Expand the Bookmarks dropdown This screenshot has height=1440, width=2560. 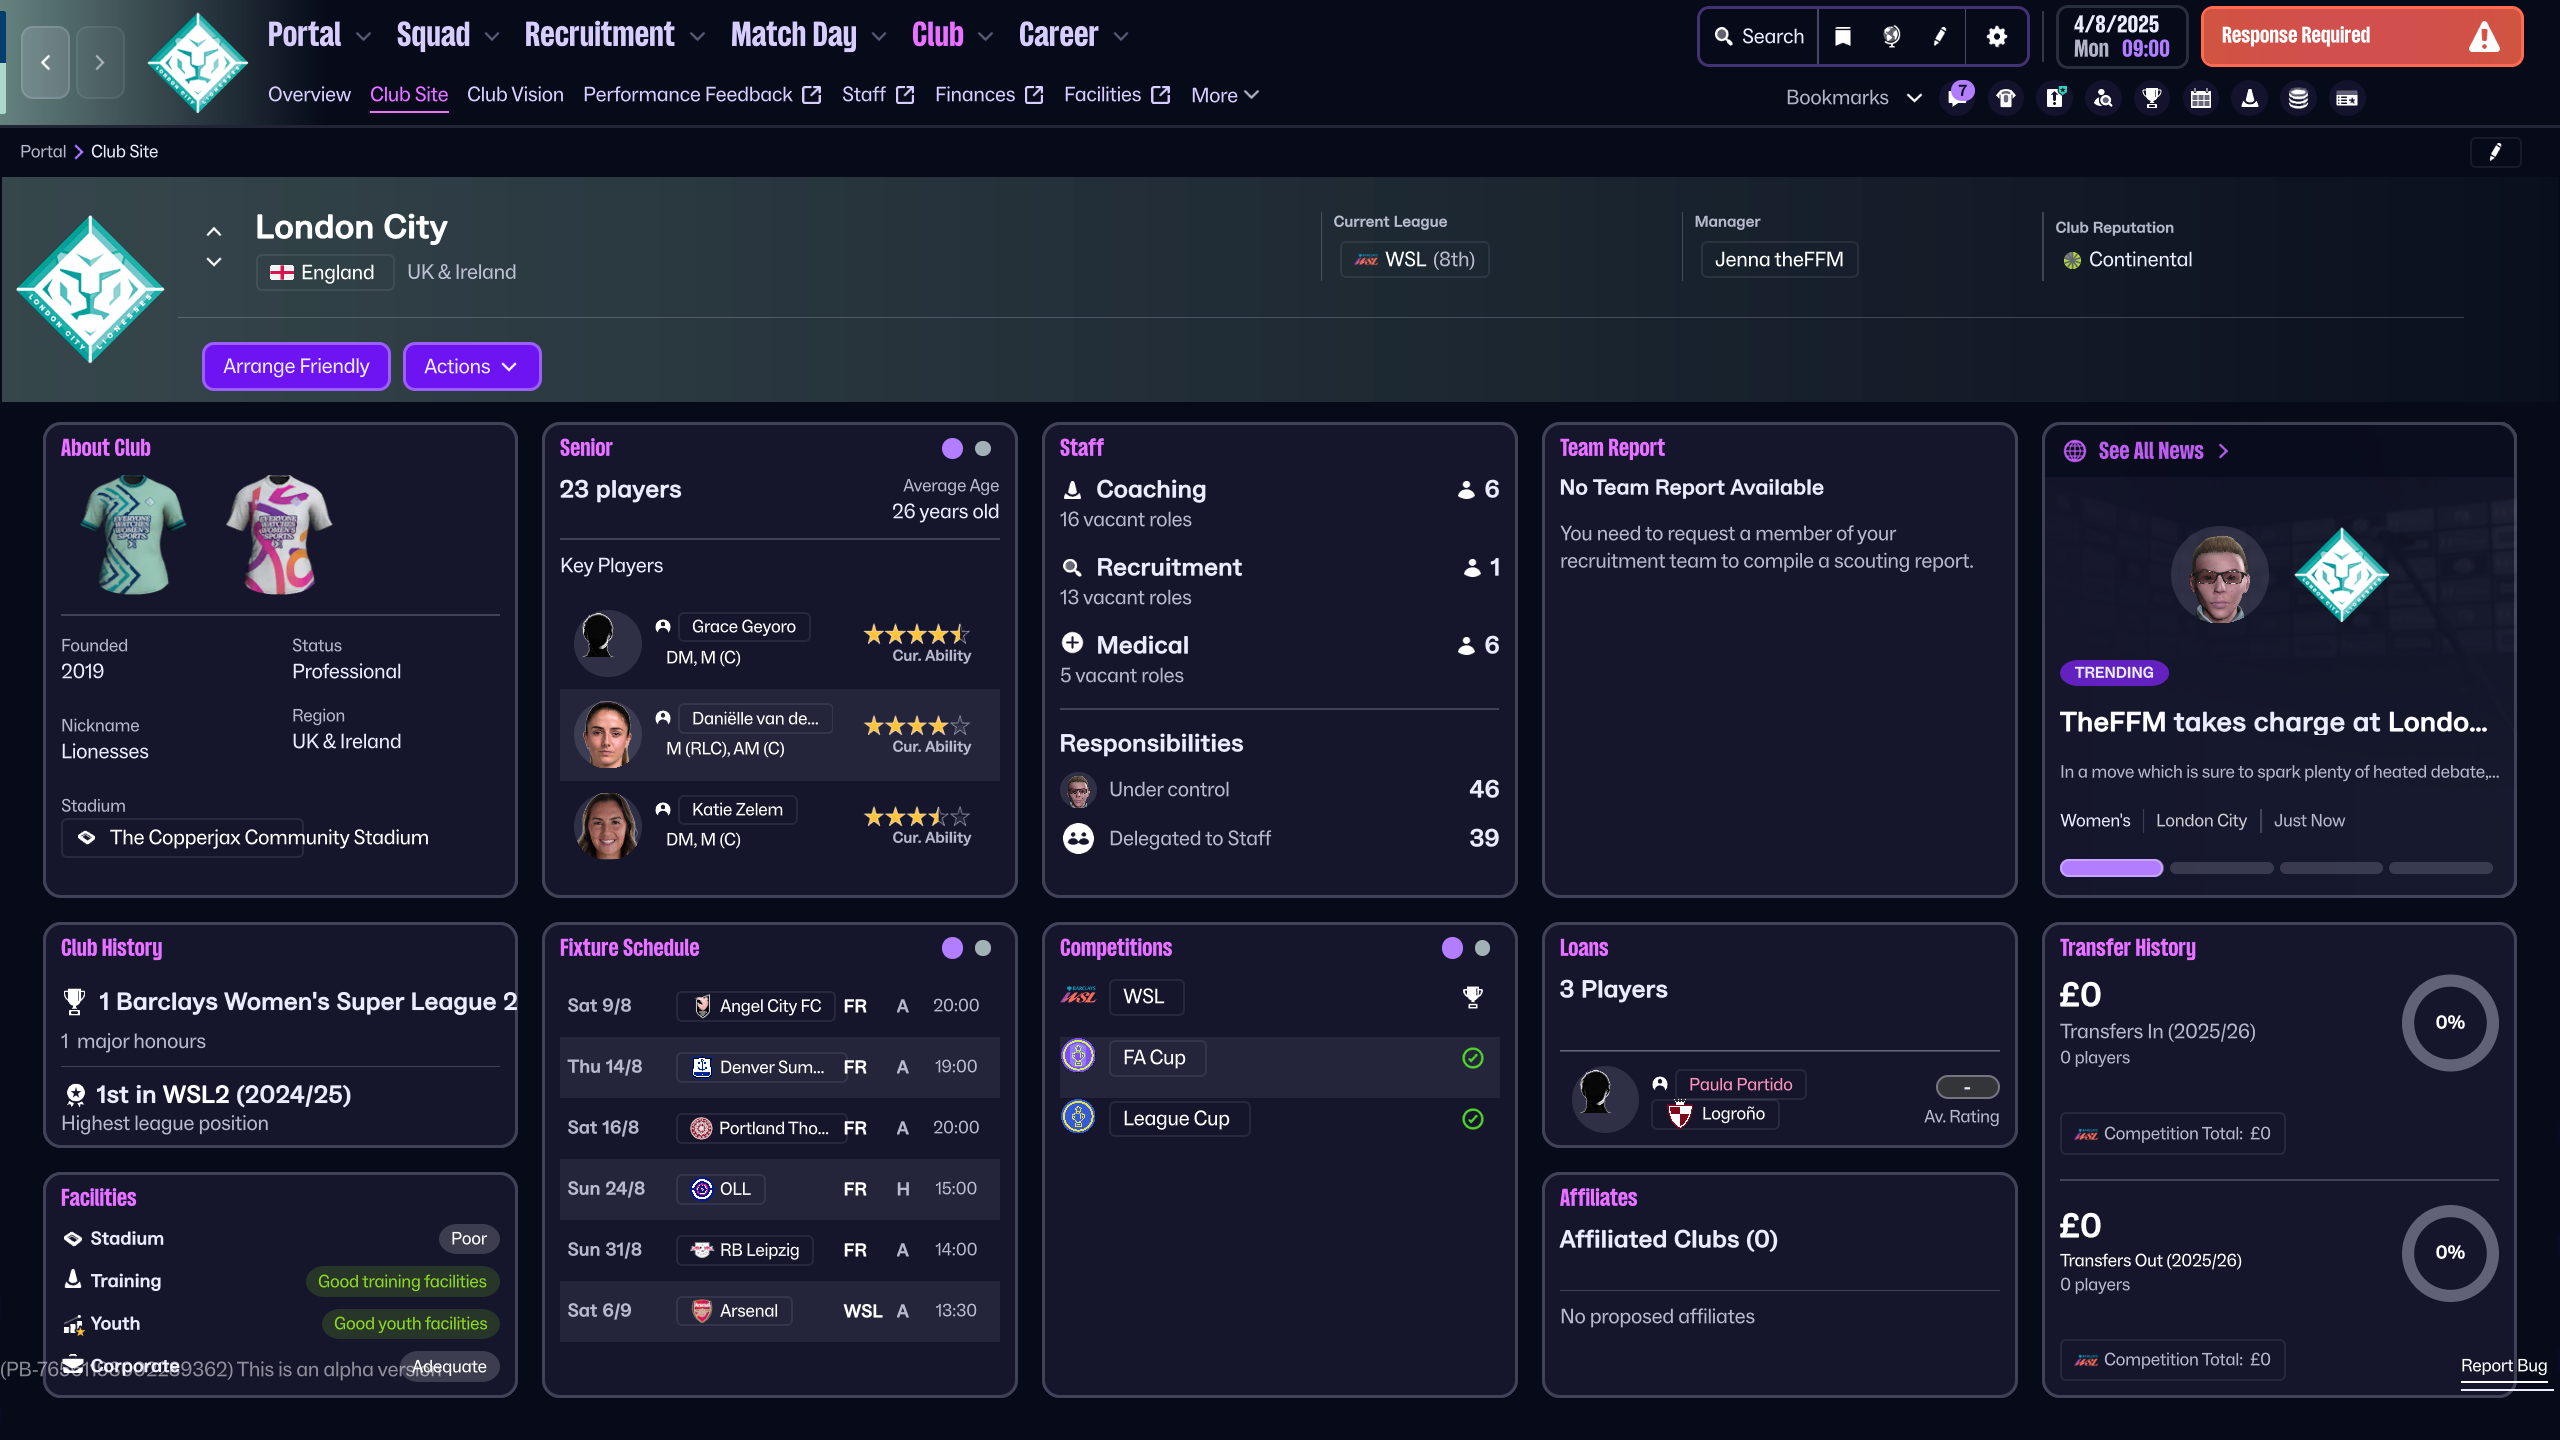point(1853,98)
